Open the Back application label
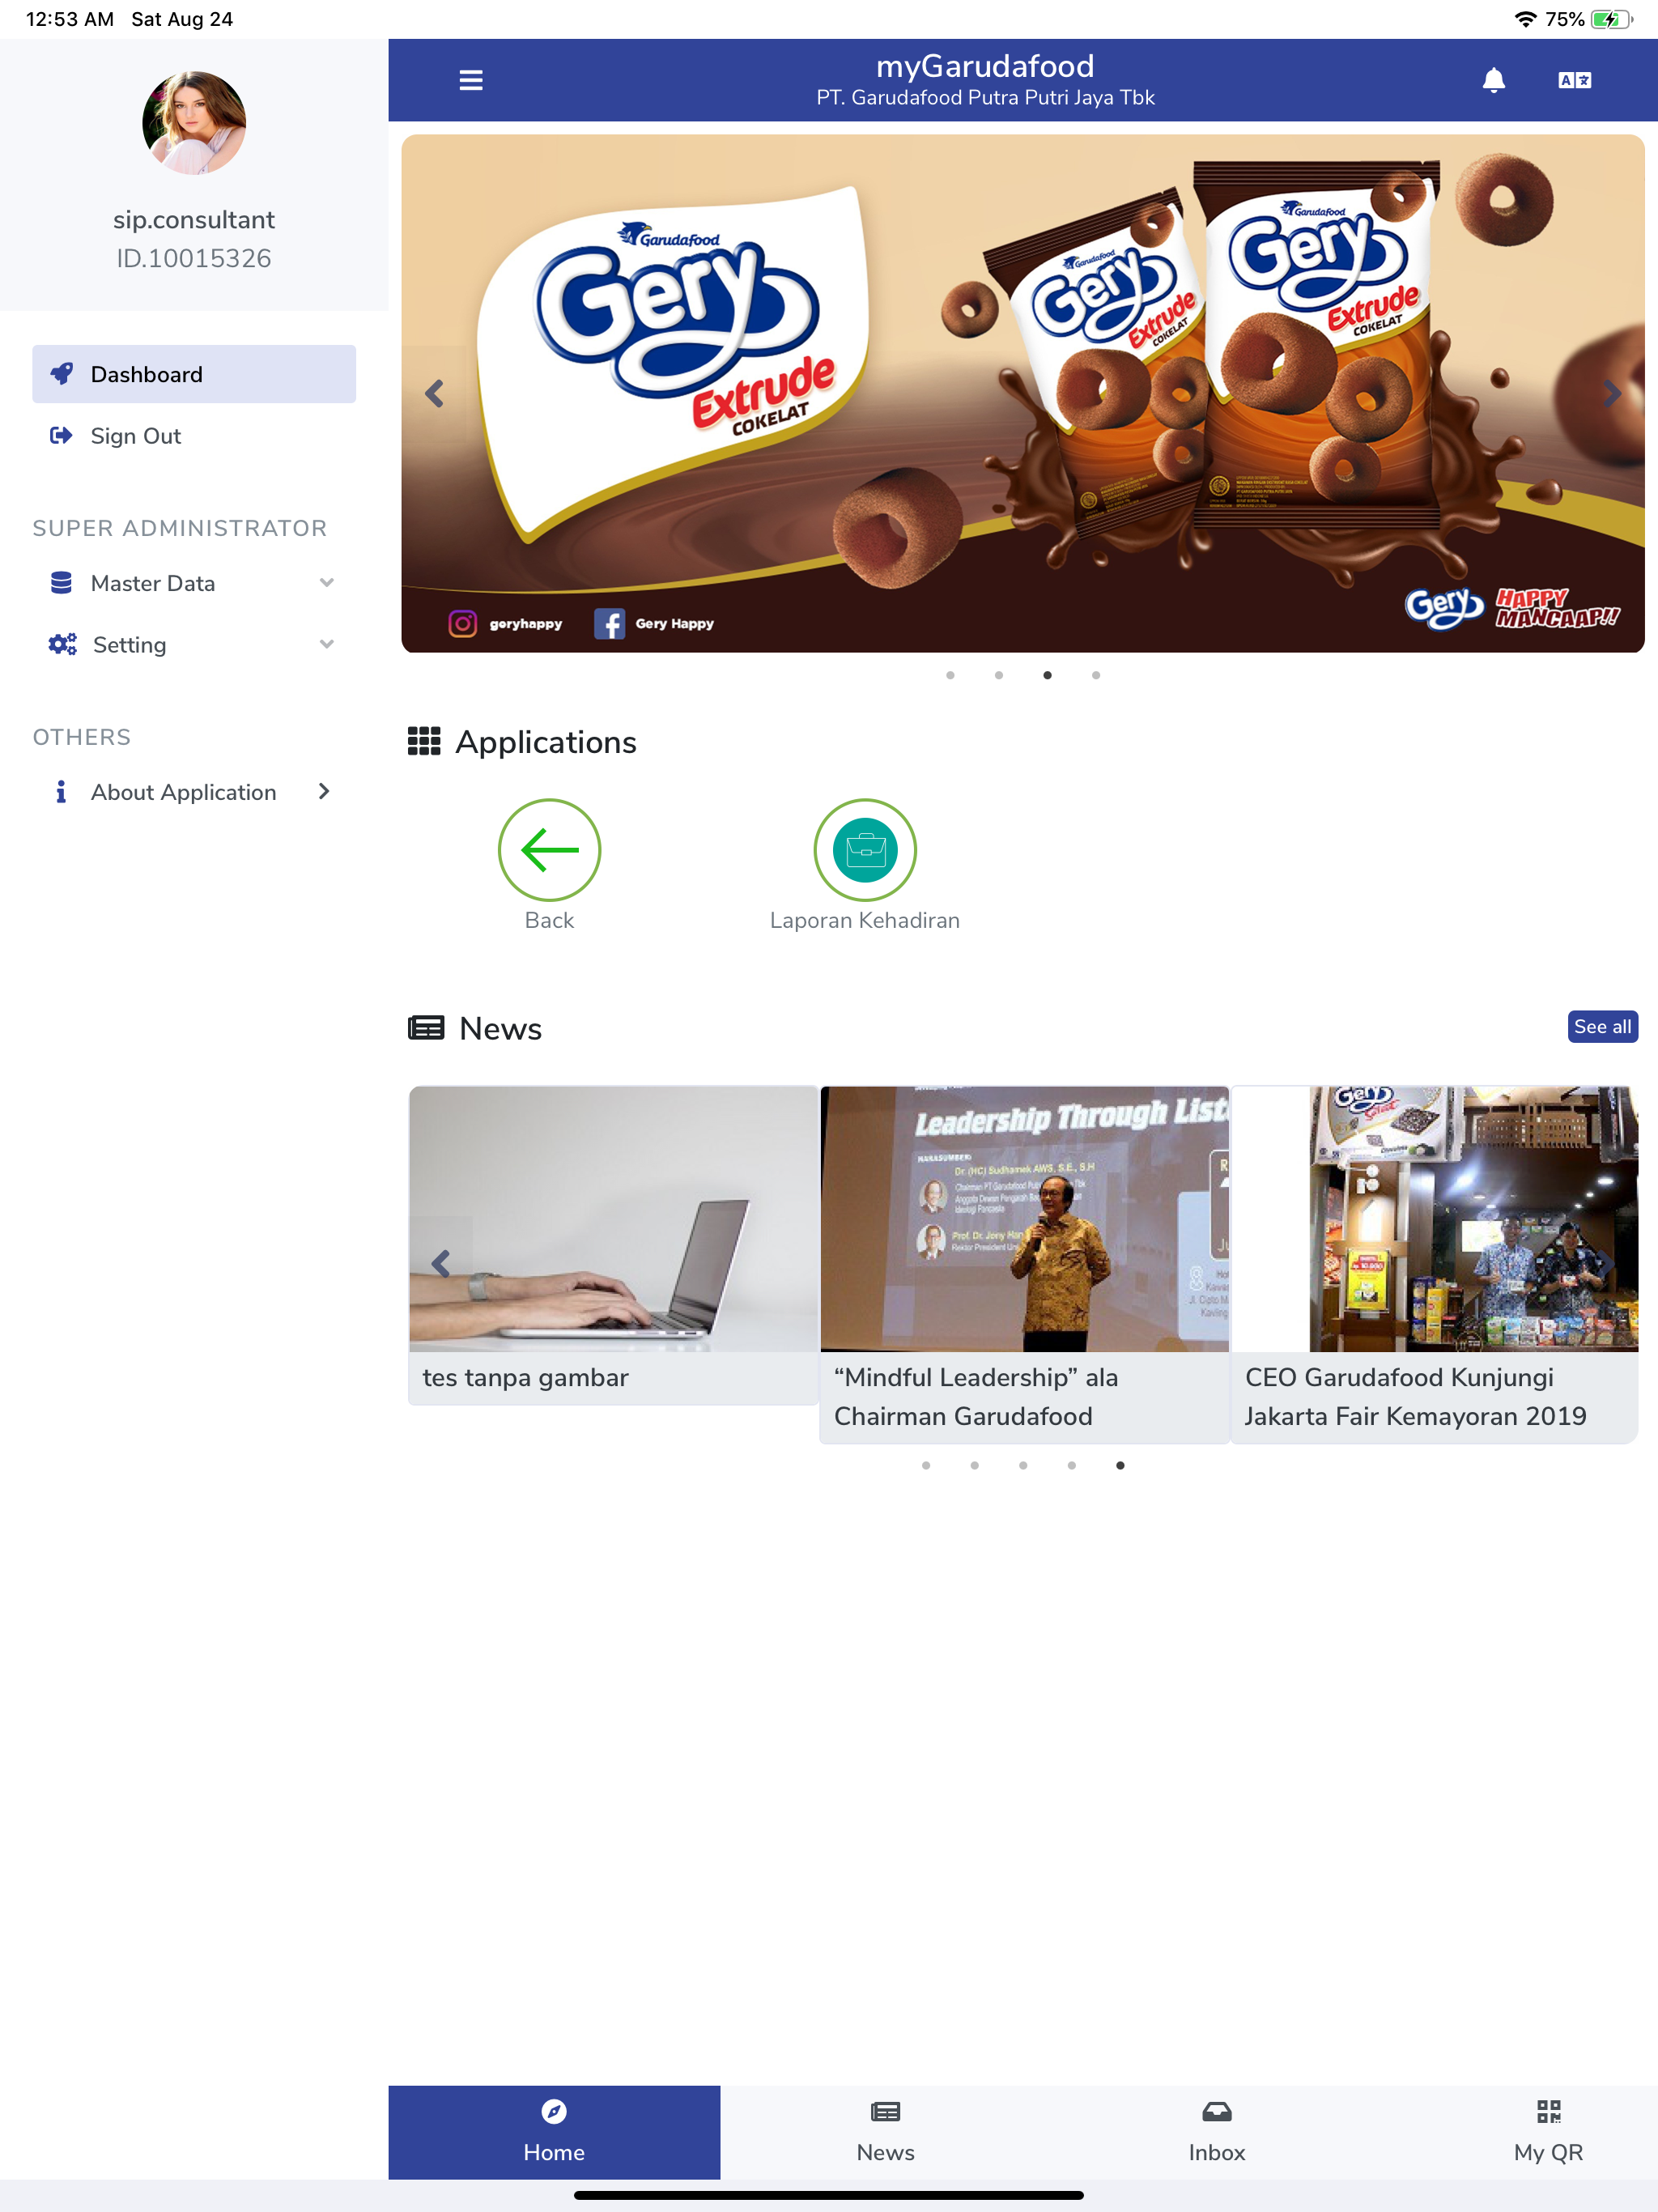This screenshot has height=2212, width=1658. pyautogui.click(x=549, y=920)
